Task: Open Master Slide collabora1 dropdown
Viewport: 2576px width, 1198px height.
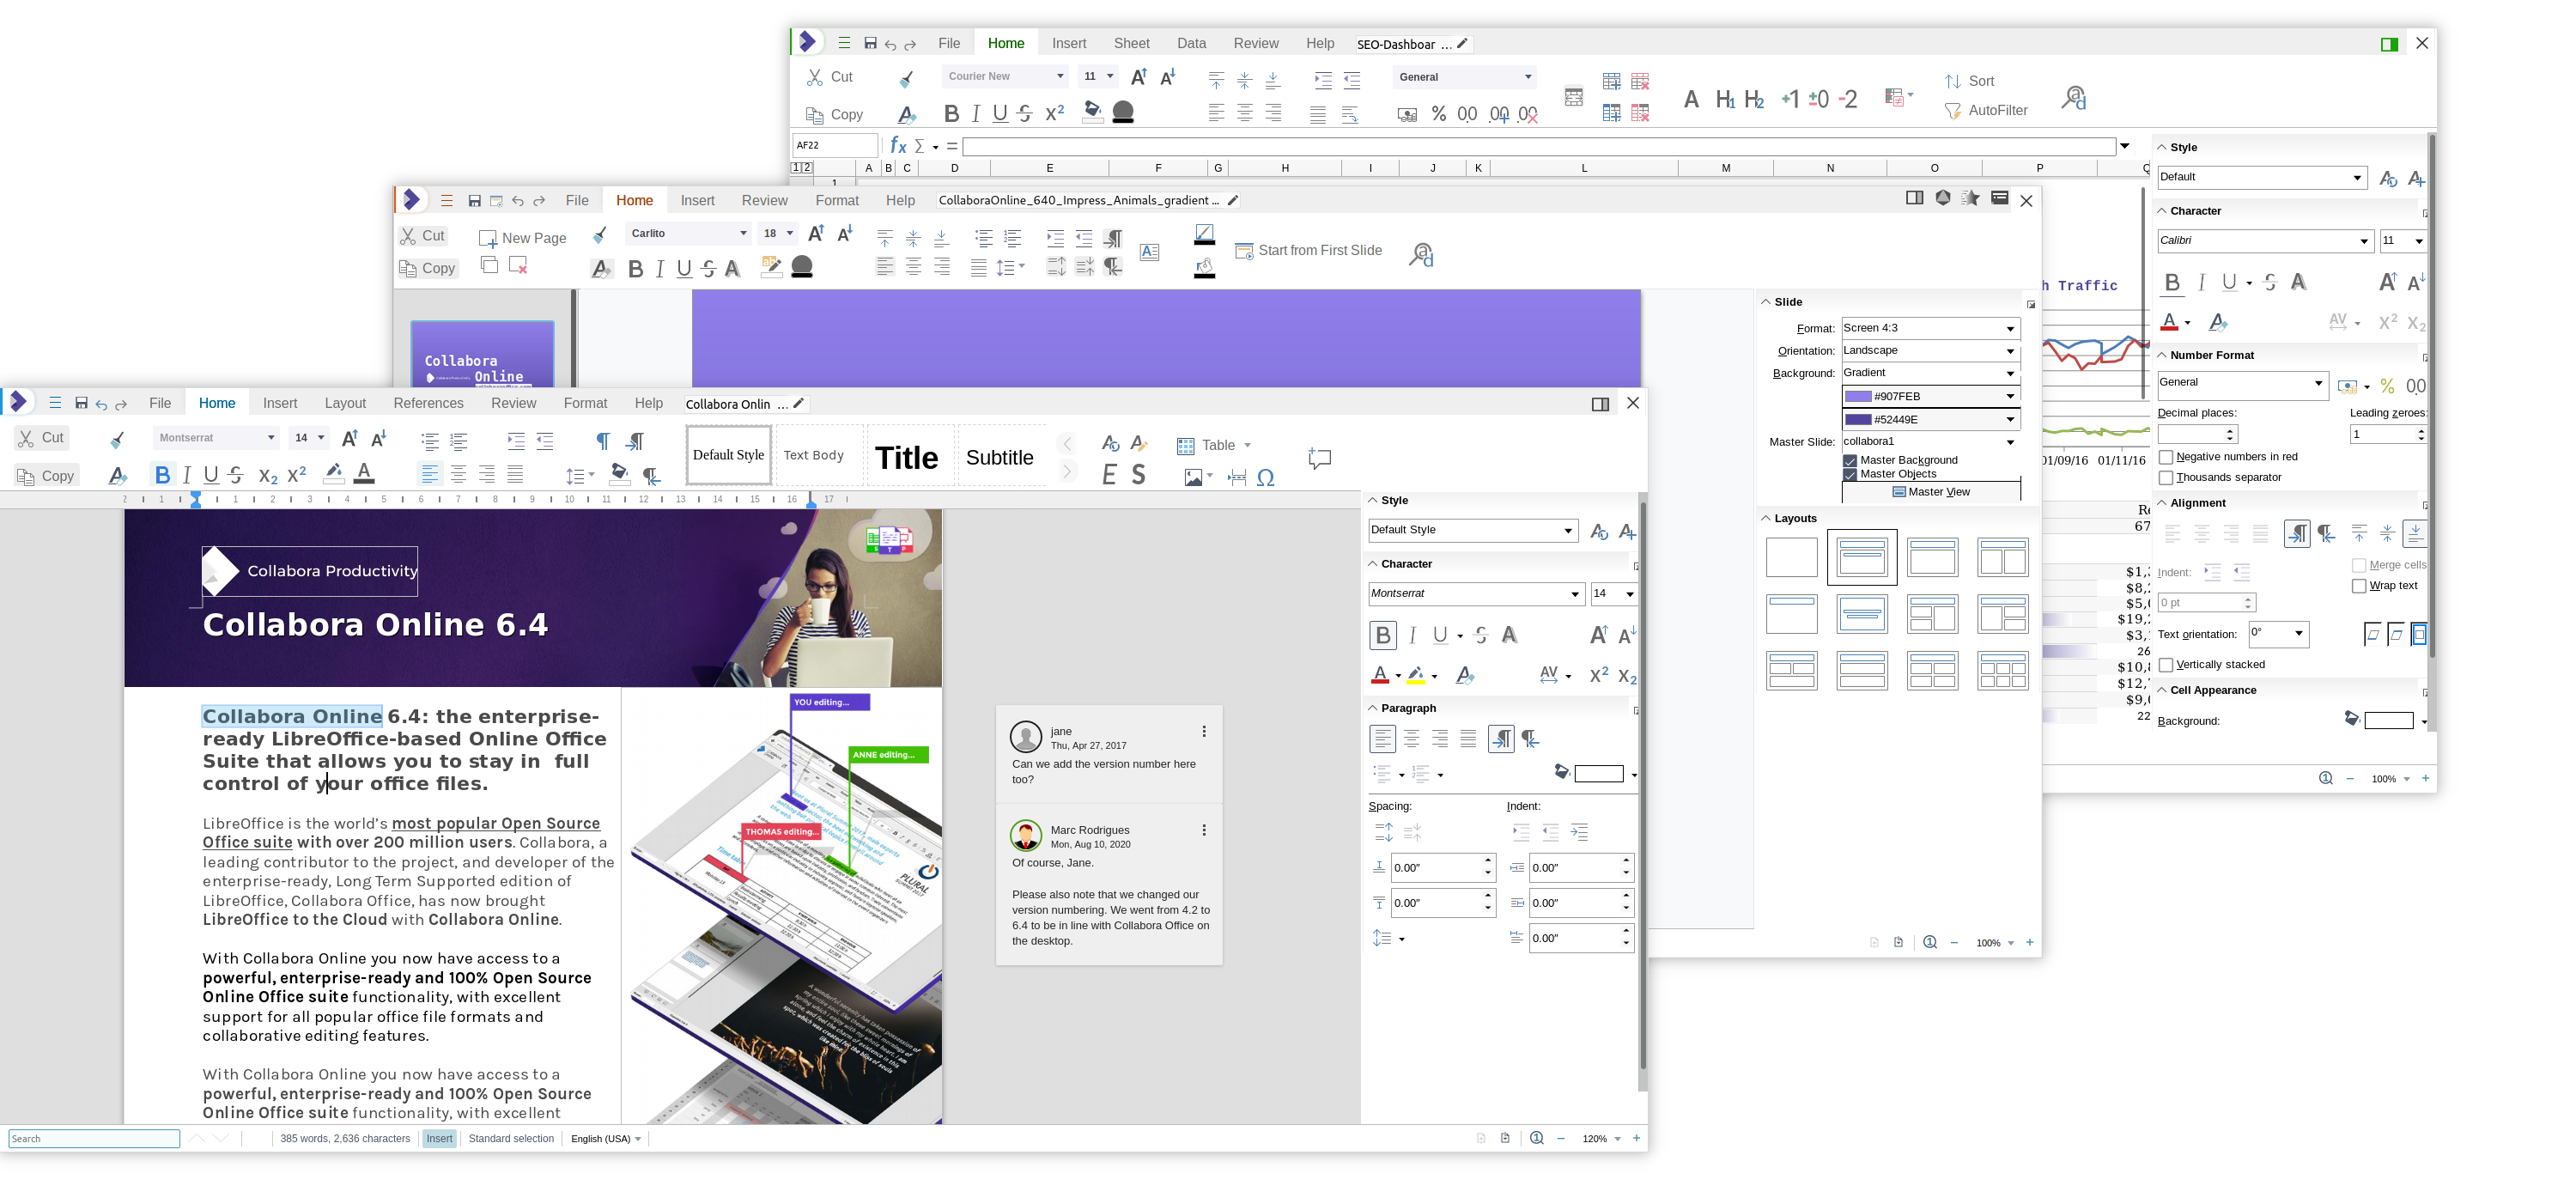Action: point(1930,442)
